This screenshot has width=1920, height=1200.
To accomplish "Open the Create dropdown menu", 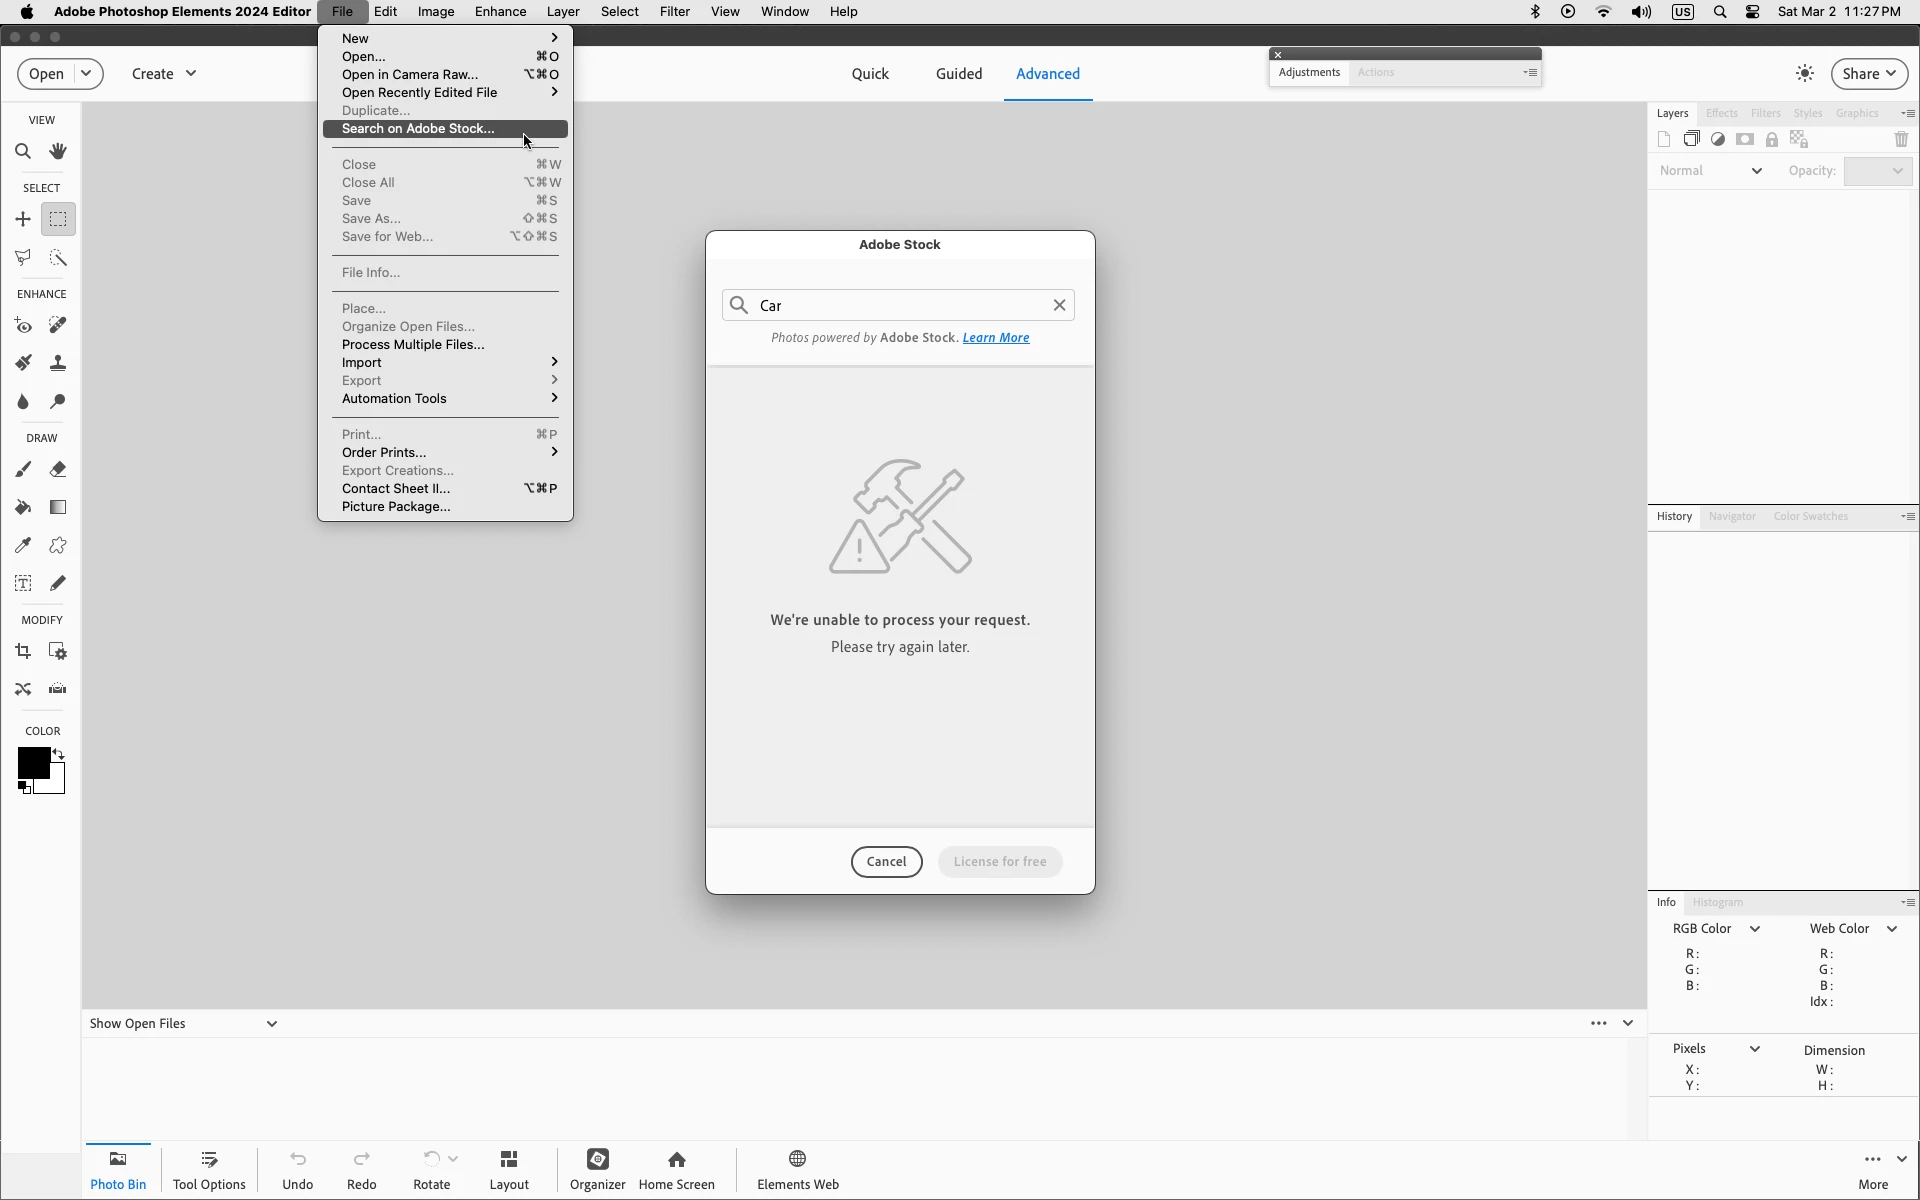I will coord(164,74).
